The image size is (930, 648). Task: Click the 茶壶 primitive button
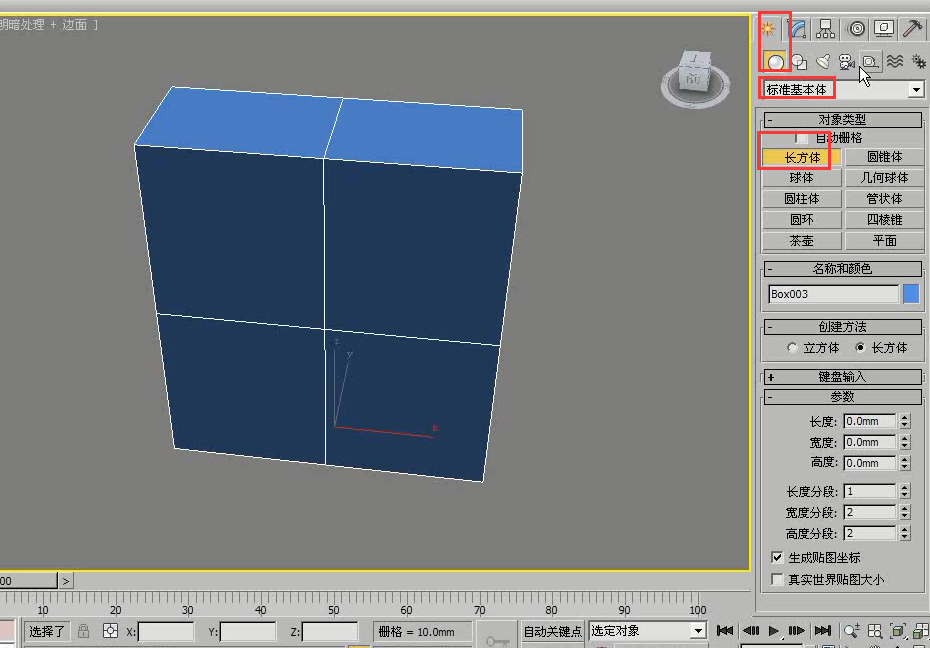point(800,240)
